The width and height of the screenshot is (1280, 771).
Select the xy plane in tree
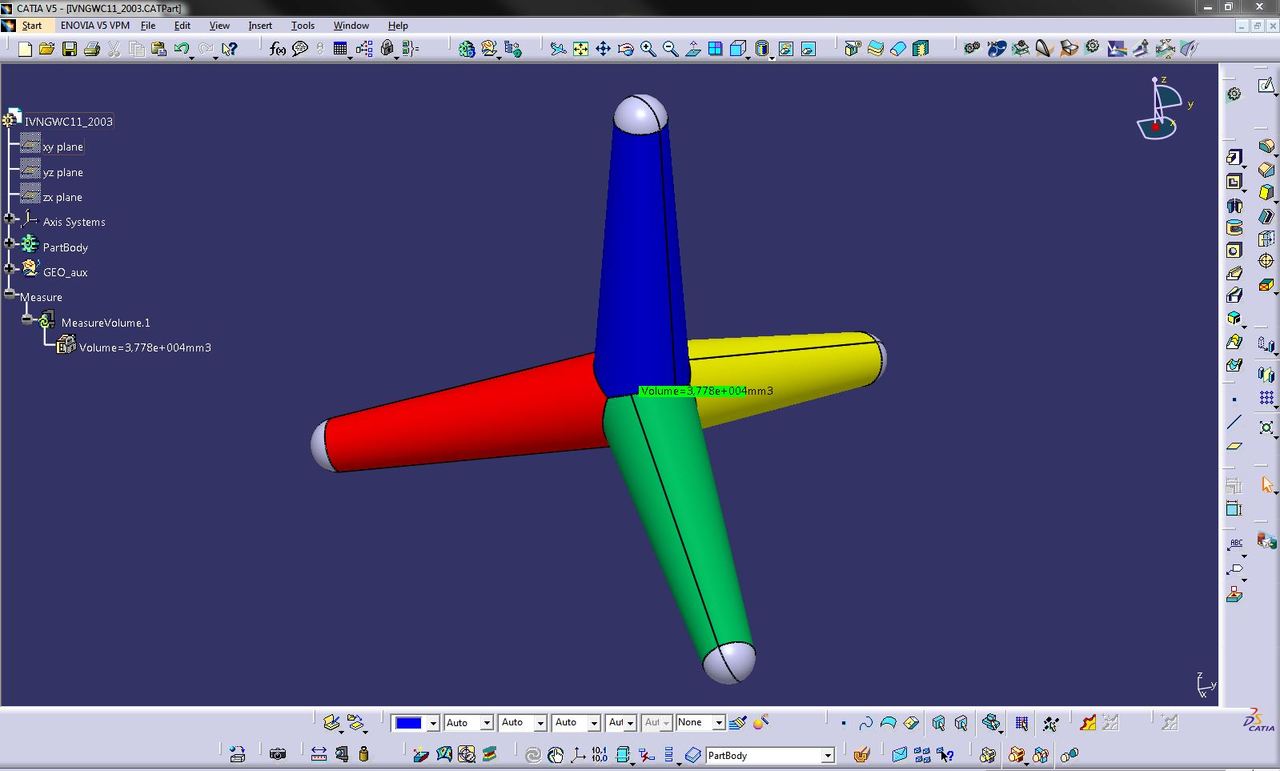click(63, 147)
